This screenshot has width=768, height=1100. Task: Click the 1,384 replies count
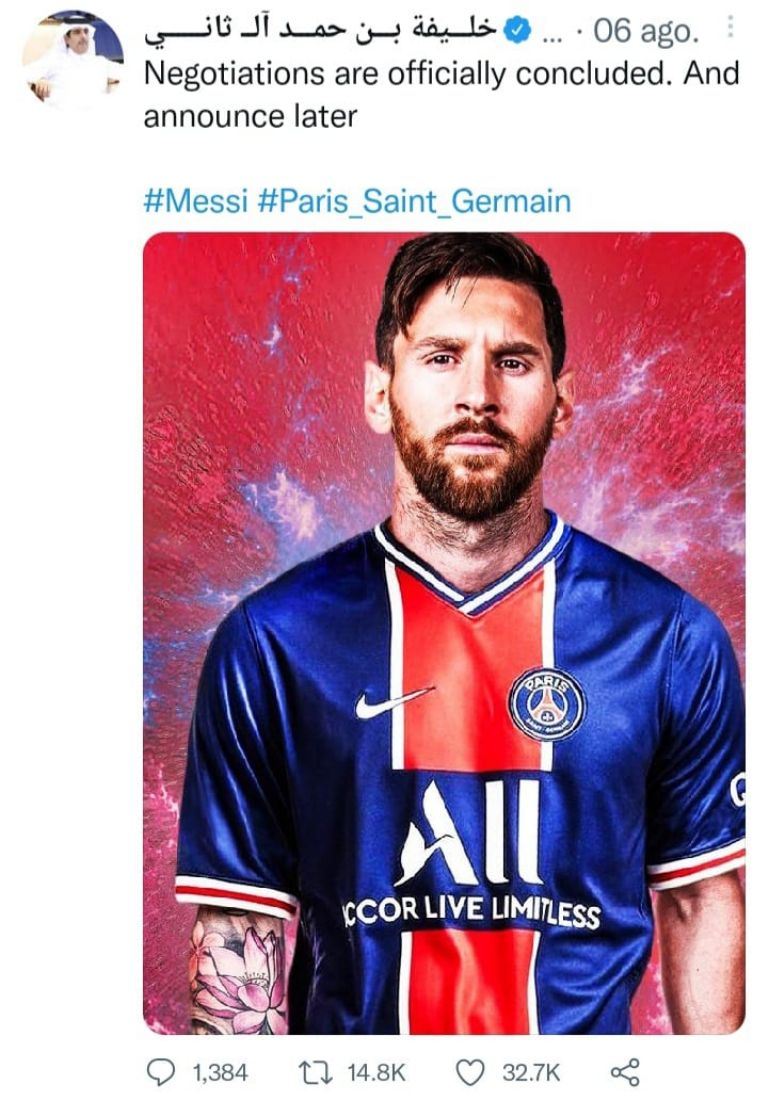coord(218,1072)
